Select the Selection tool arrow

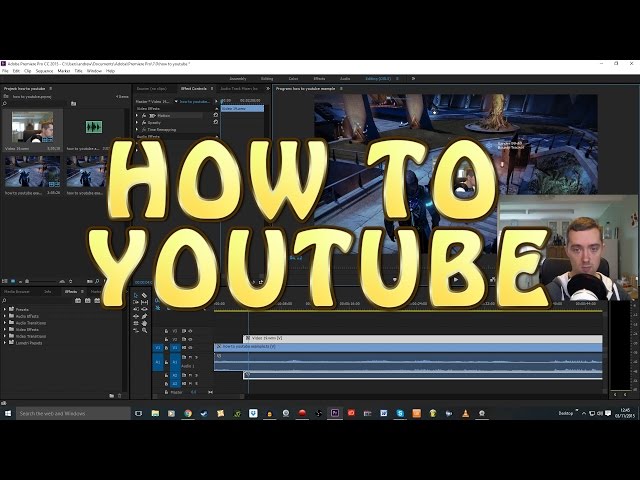pyautogui.click(x=136, y=295)
